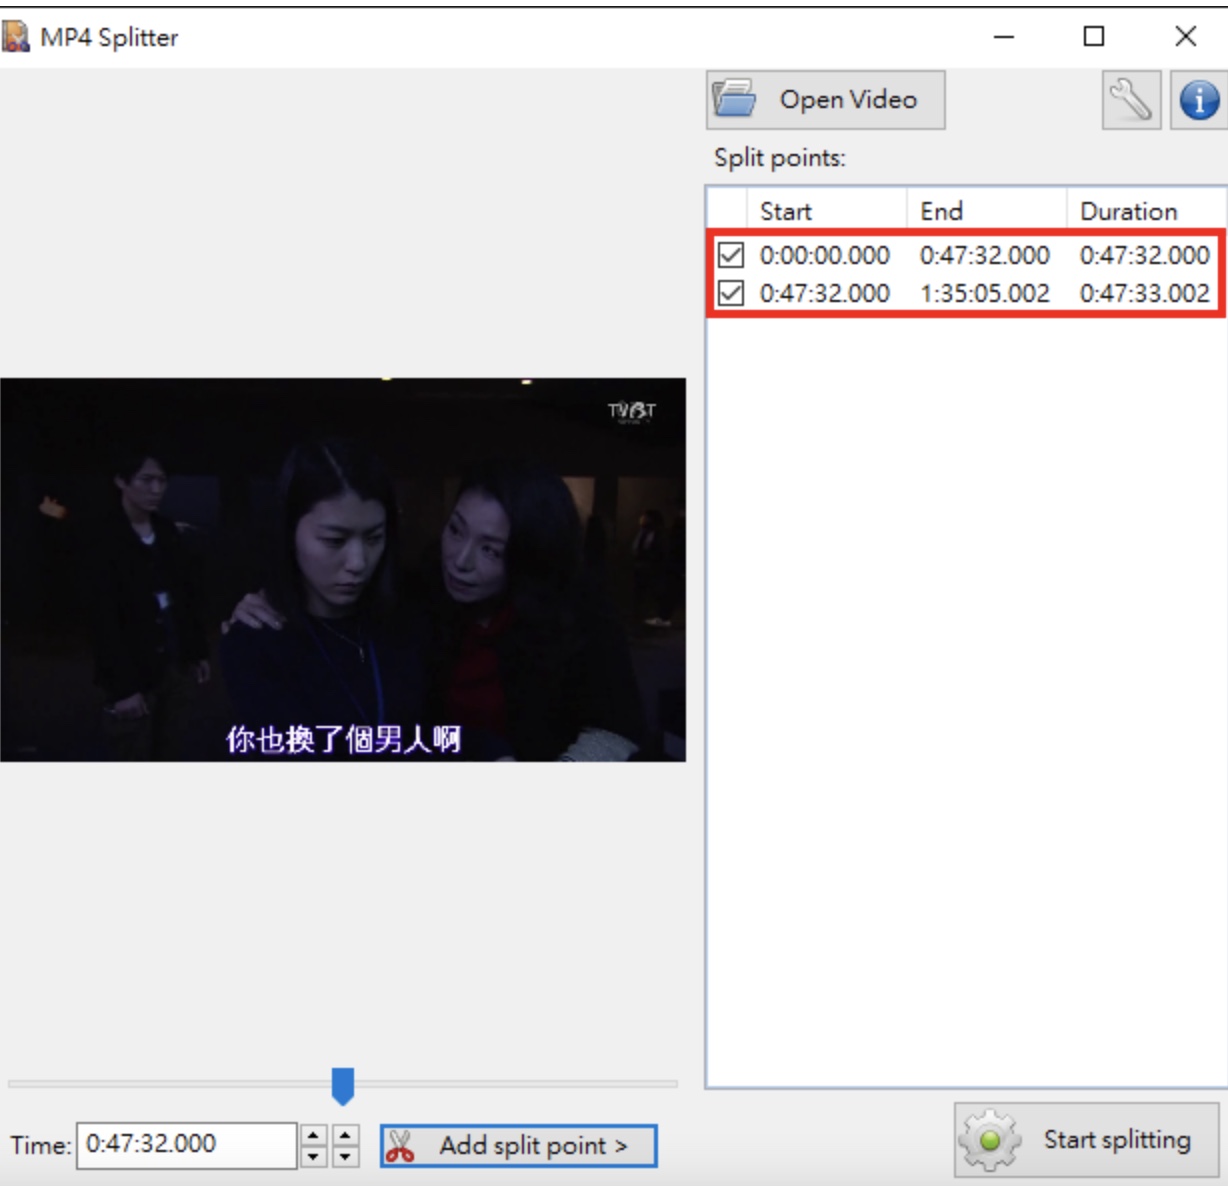Click the timeline slider thumb

click(x=343, y=1086)
